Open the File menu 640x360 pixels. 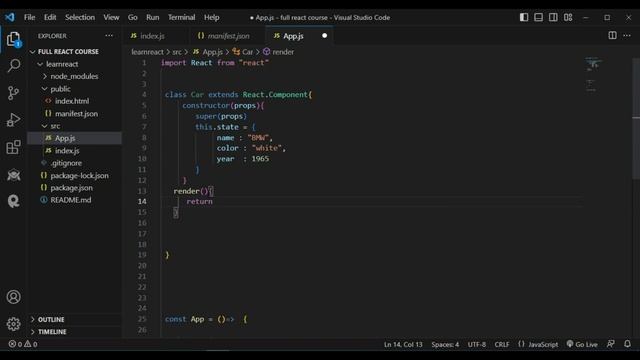click(x=29, y=17)
